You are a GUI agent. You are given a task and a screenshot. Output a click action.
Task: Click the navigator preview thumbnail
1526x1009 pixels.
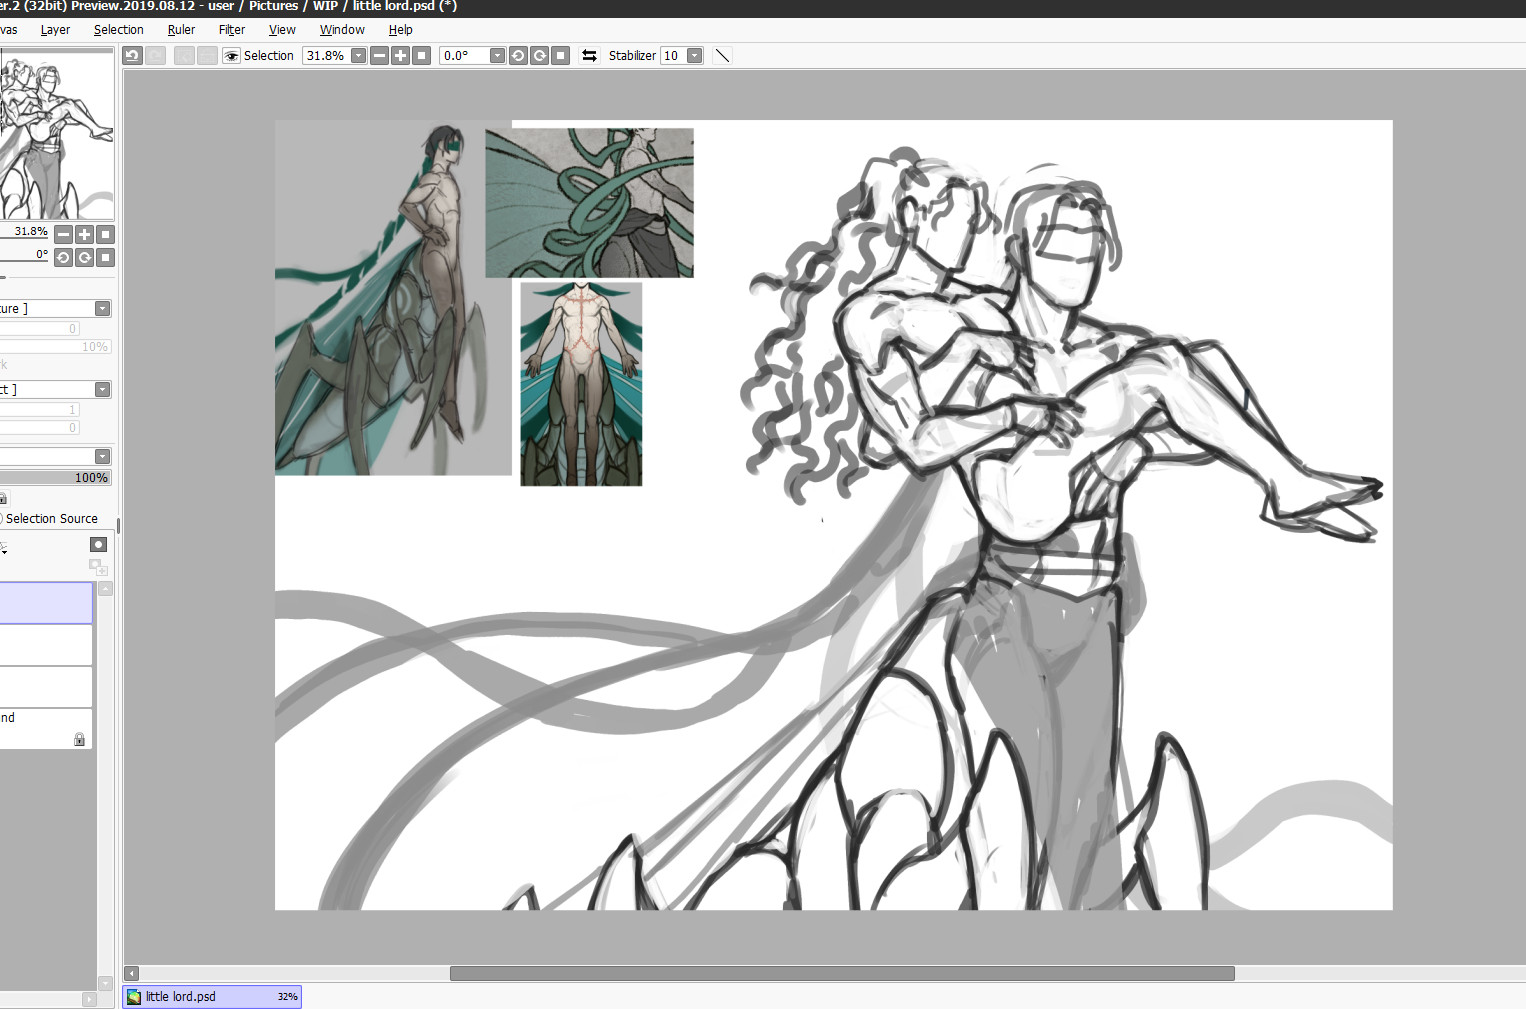[57, 136]
